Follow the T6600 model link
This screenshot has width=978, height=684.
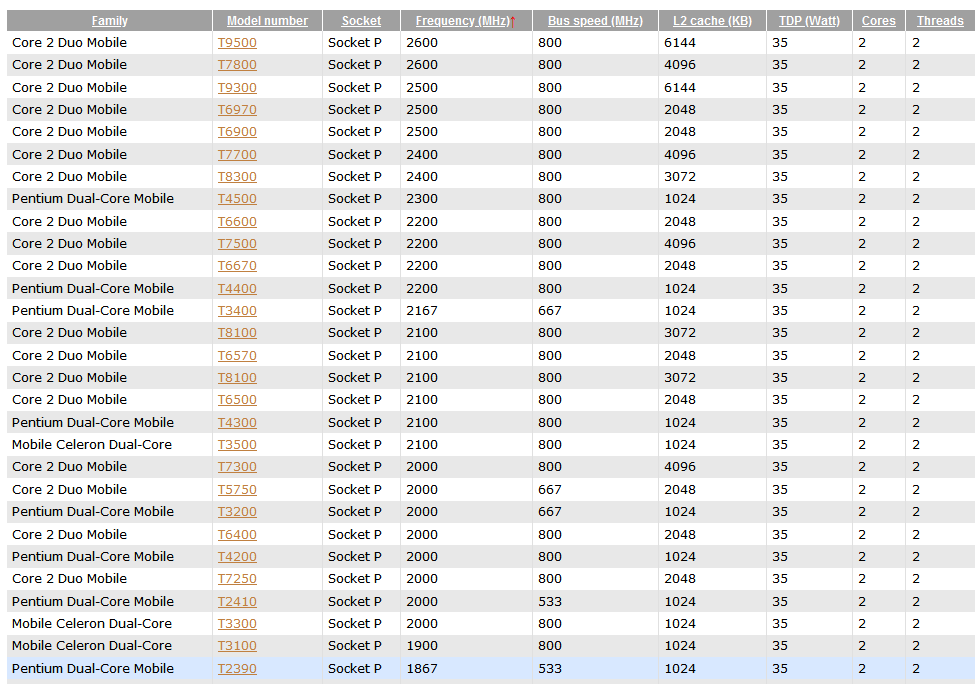pyautogui.click(x=237, y=221)
